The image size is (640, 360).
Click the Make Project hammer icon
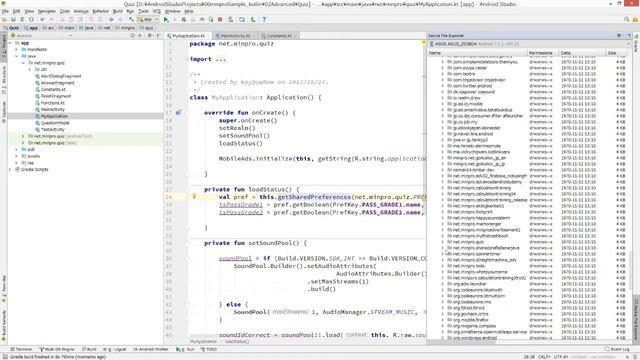tap(131, 20)
